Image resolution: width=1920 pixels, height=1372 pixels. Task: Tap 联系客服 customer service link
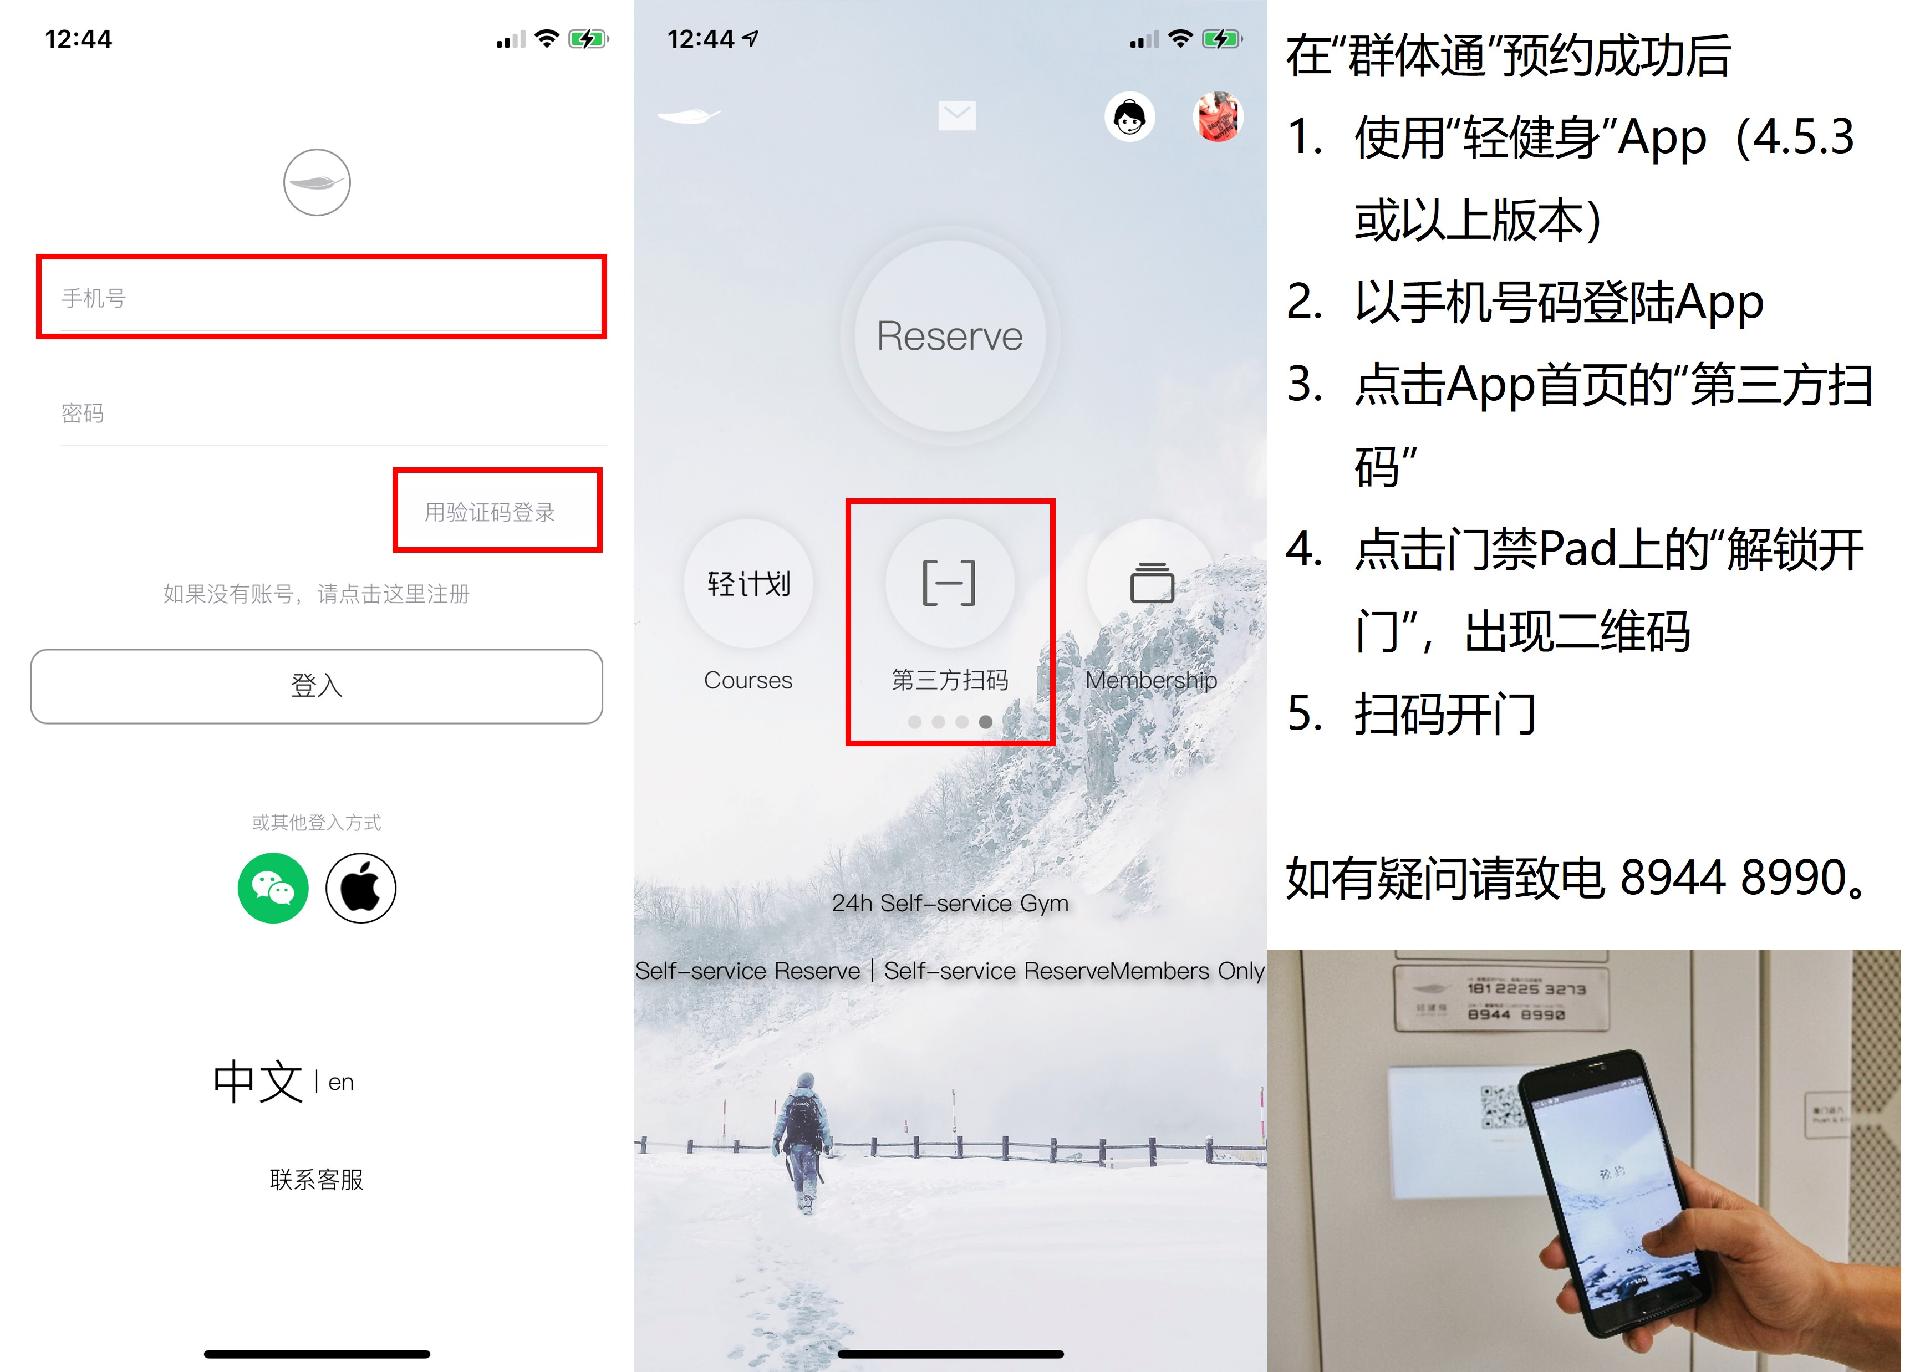pyautogui.click(x=313, y=1179)
